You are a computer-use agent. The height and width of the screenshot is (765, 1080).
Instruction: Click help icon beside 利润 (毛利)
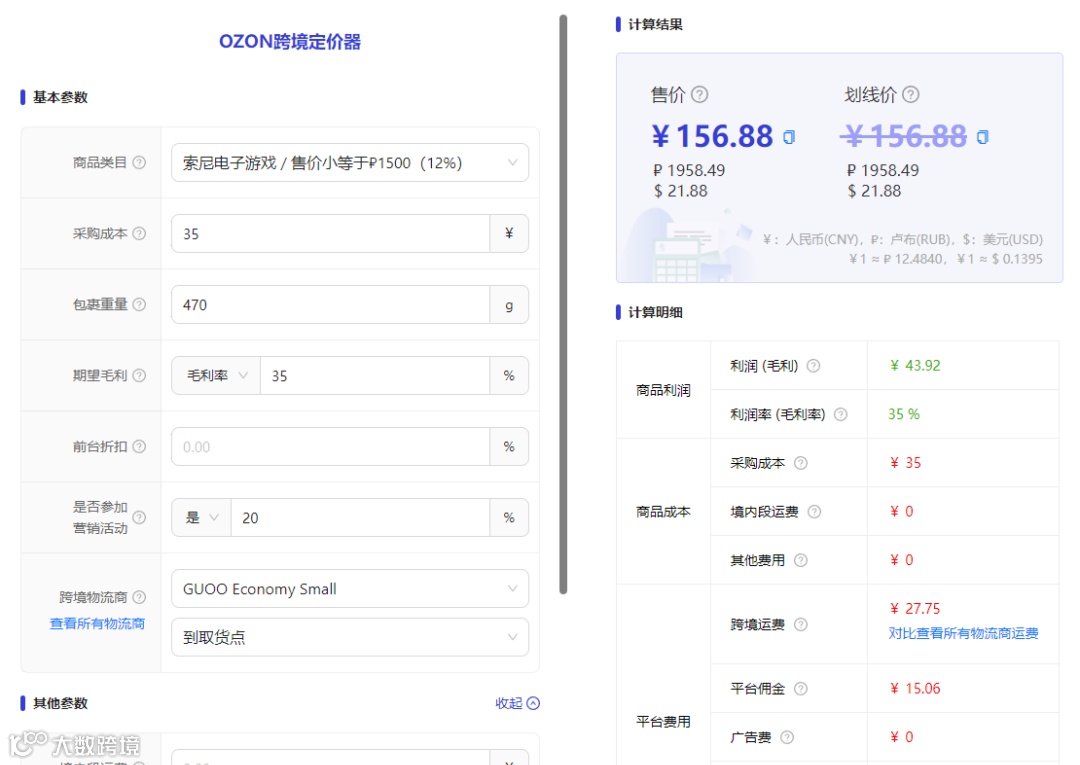[813, 366]
